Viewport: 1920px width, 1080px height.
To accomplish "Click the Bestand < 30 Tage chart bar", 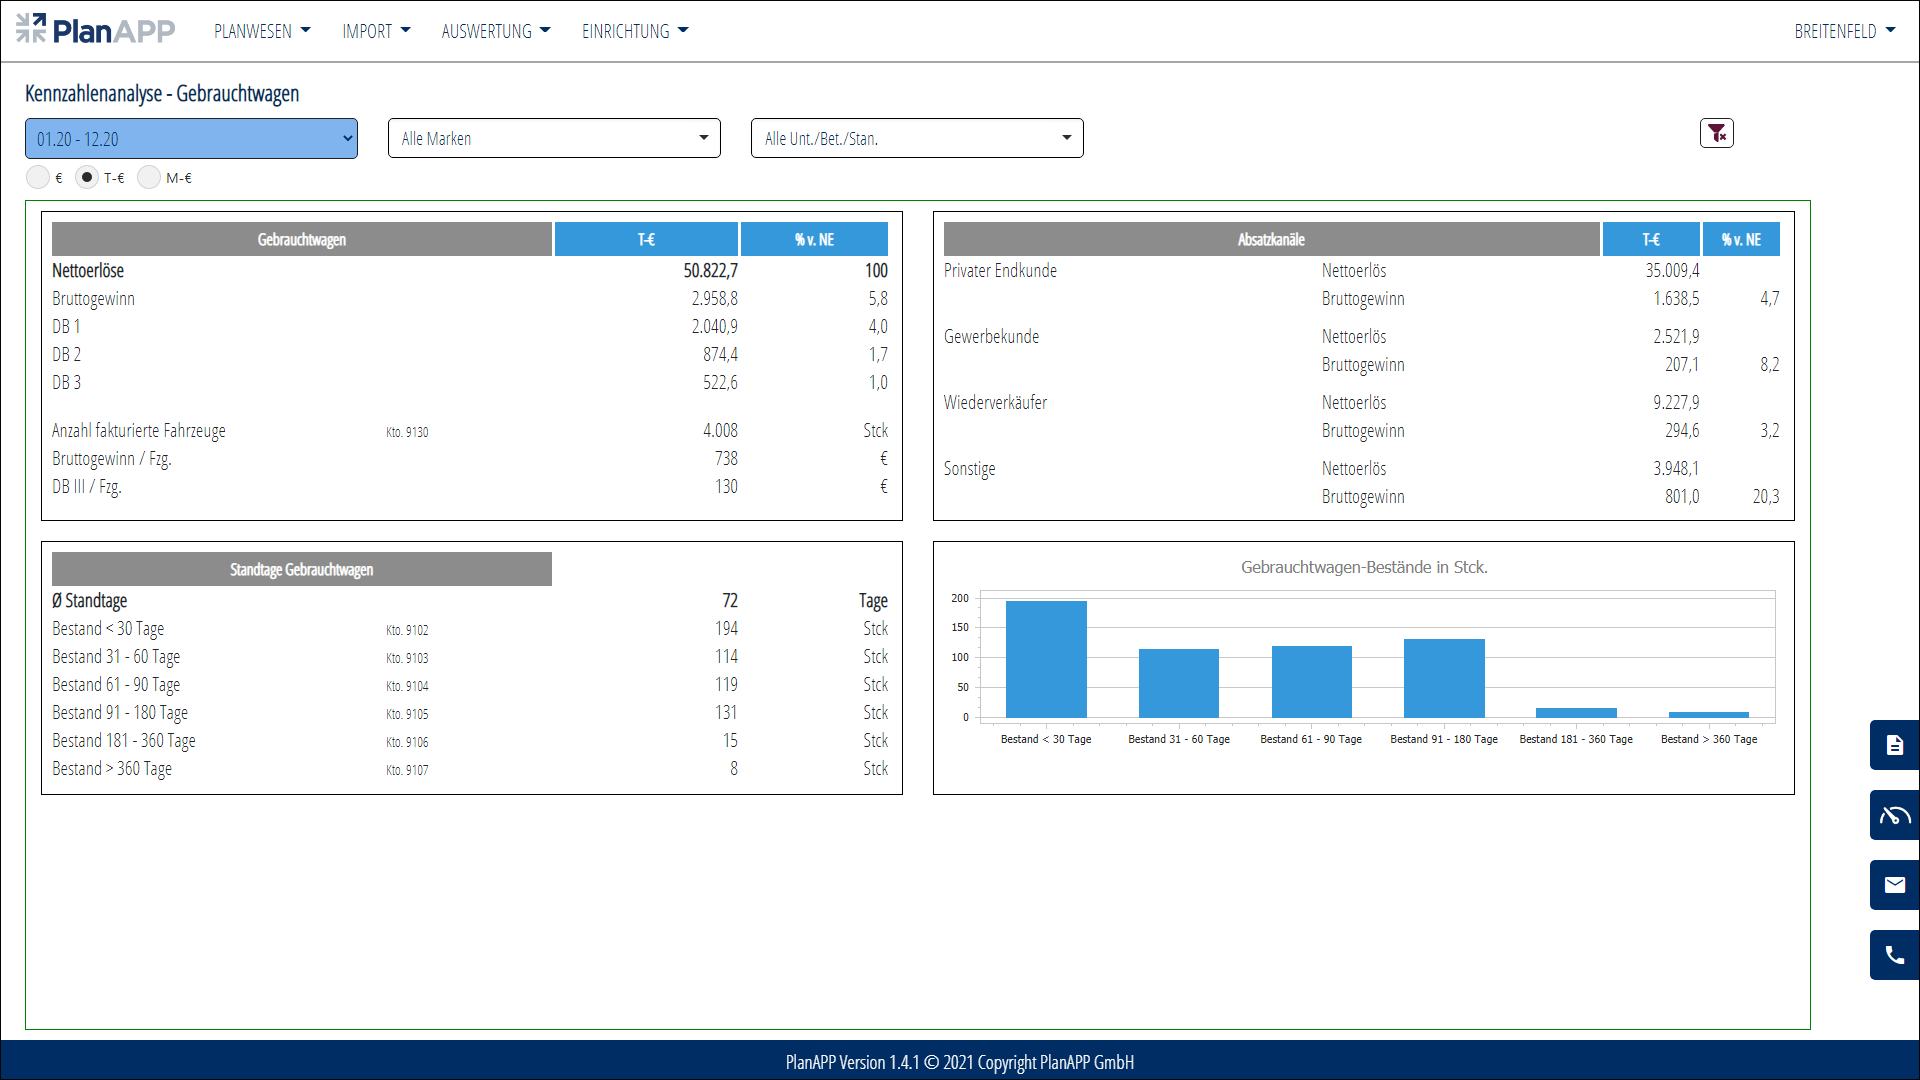I will click(x=1046, y=659).
